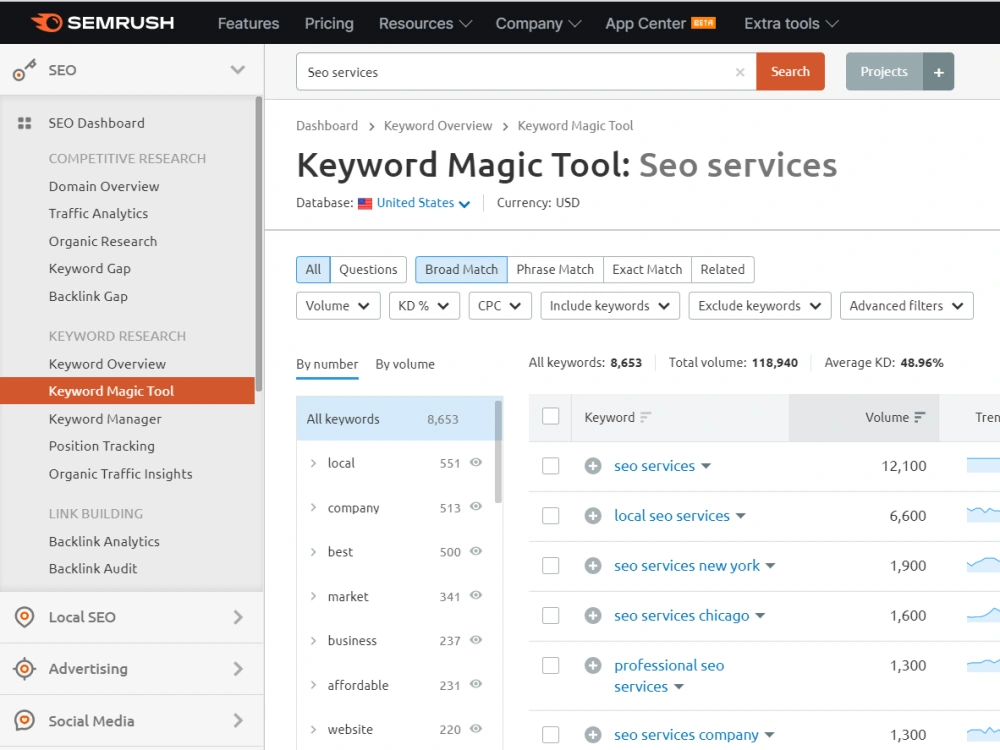Click the Projects button
This screenshot has height=750, width=1000.
pyautogui.click(x=884, y=71)
